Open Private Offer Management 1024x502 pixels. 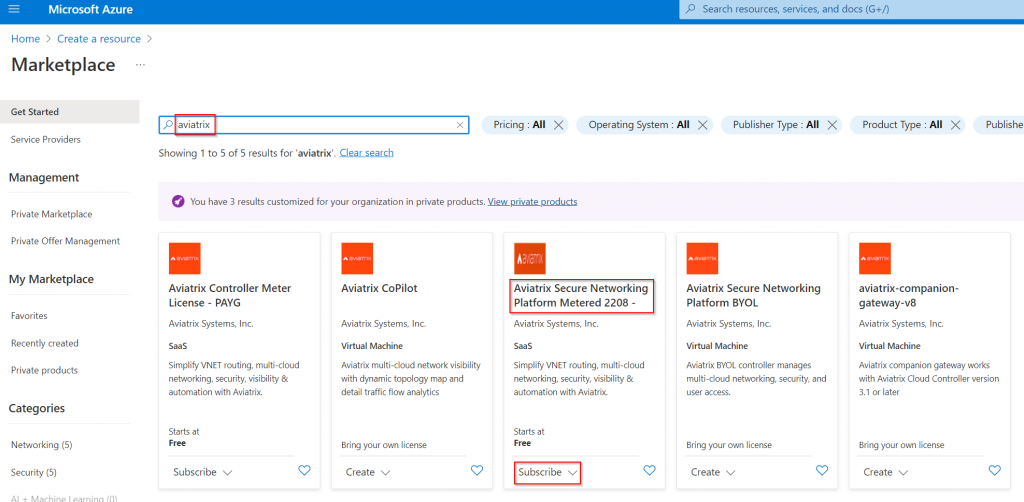coord(65,241)
